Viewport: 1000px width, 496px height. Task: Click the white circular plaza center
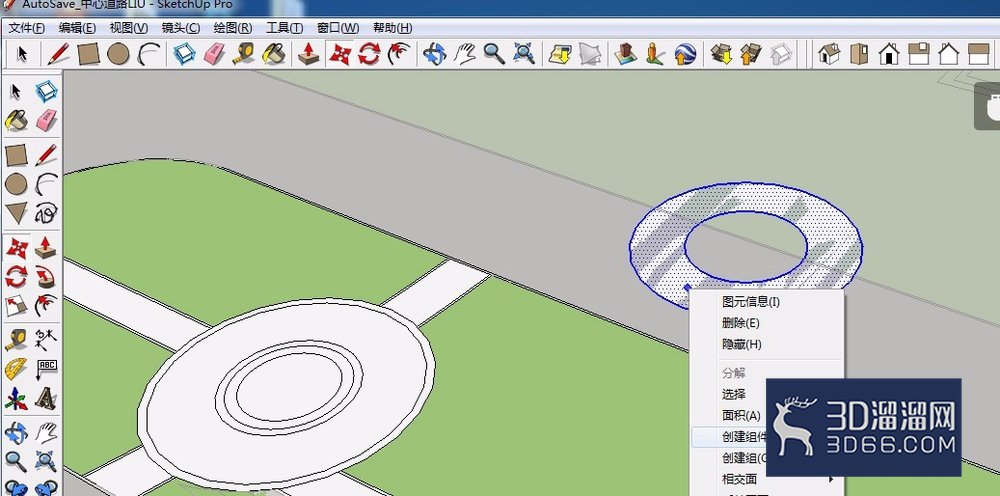[288, 387]
